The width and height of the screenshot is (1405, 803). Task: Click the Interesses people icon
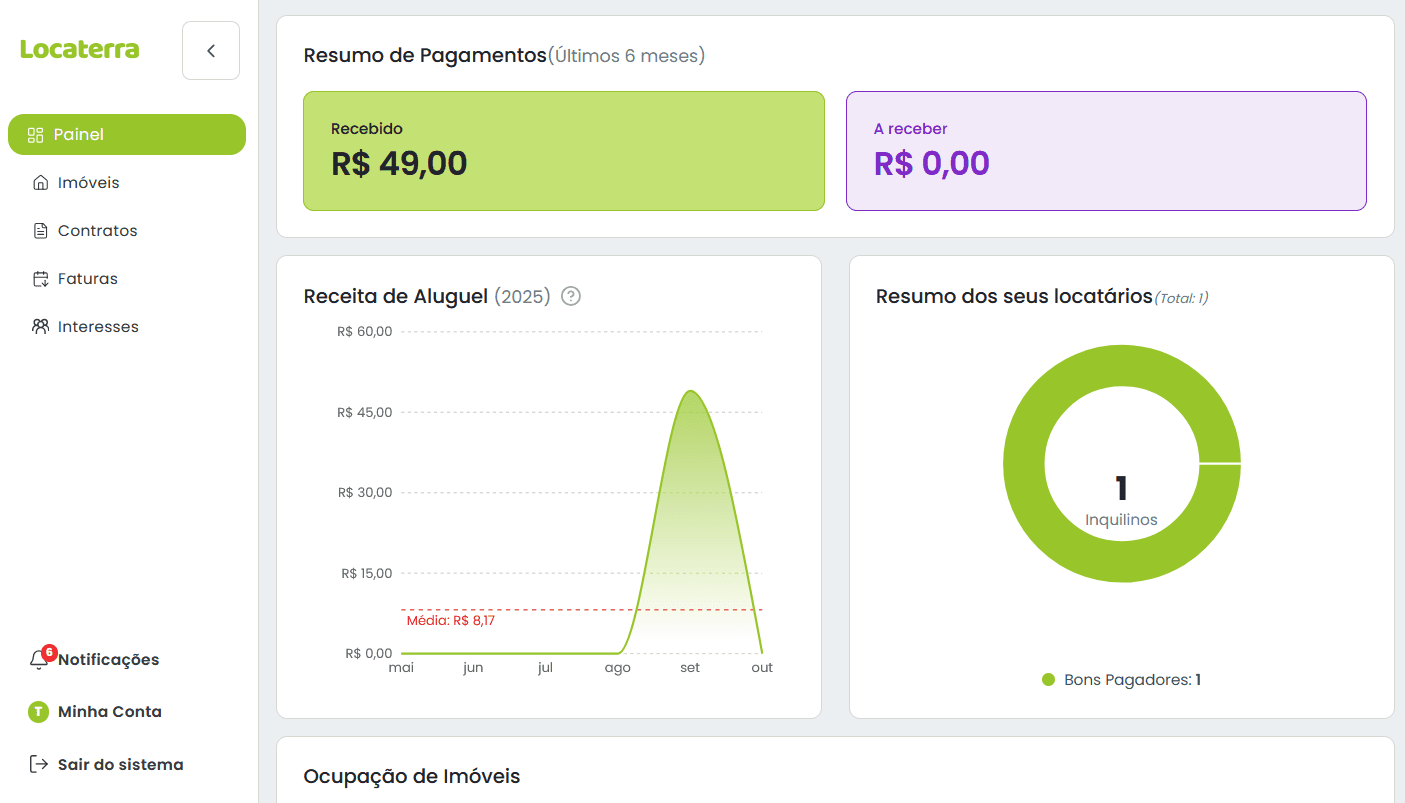(x=40, y=327)
